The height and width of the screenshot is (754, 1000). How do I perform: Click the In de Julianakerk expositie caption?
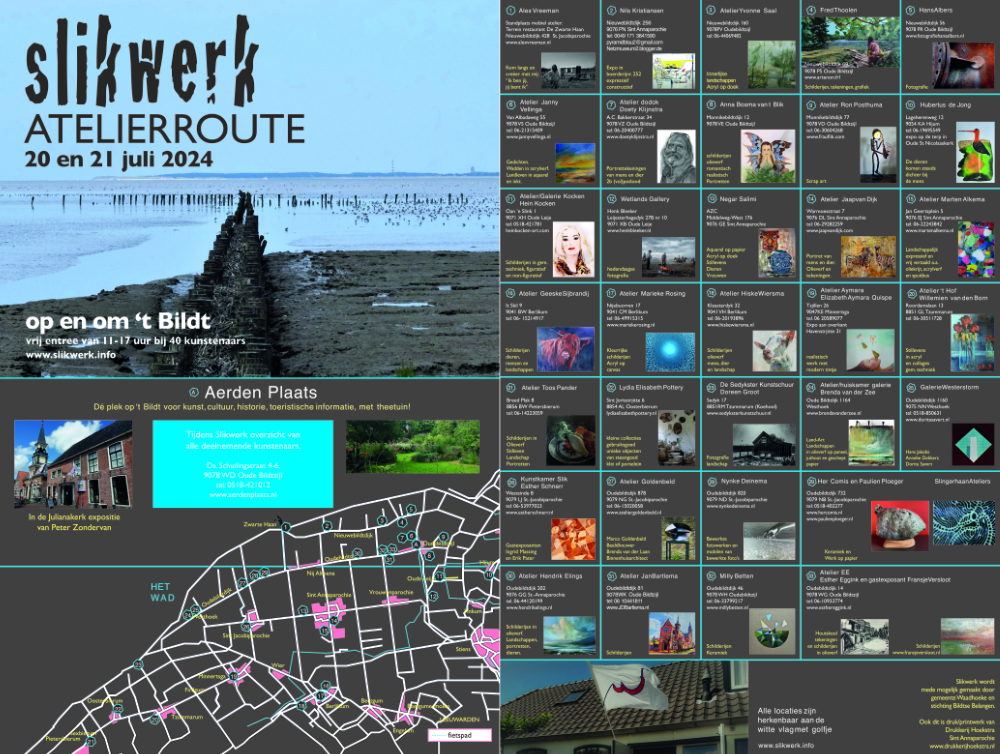click(x=74, y=522)
